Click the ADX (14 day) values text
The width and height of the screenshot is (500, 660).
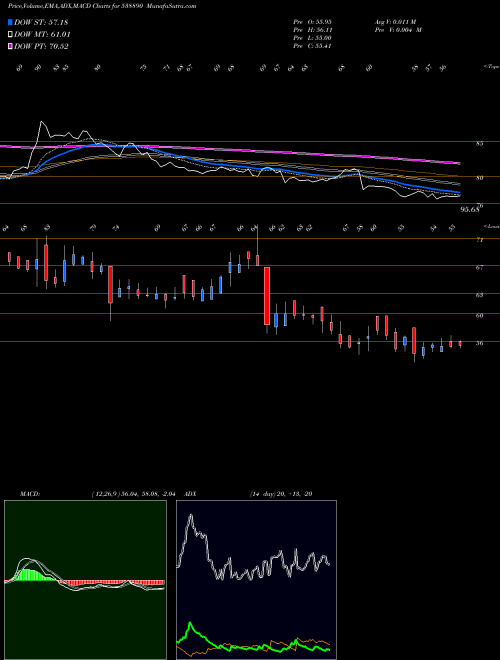pyautogui.click(x=281, y=494)
